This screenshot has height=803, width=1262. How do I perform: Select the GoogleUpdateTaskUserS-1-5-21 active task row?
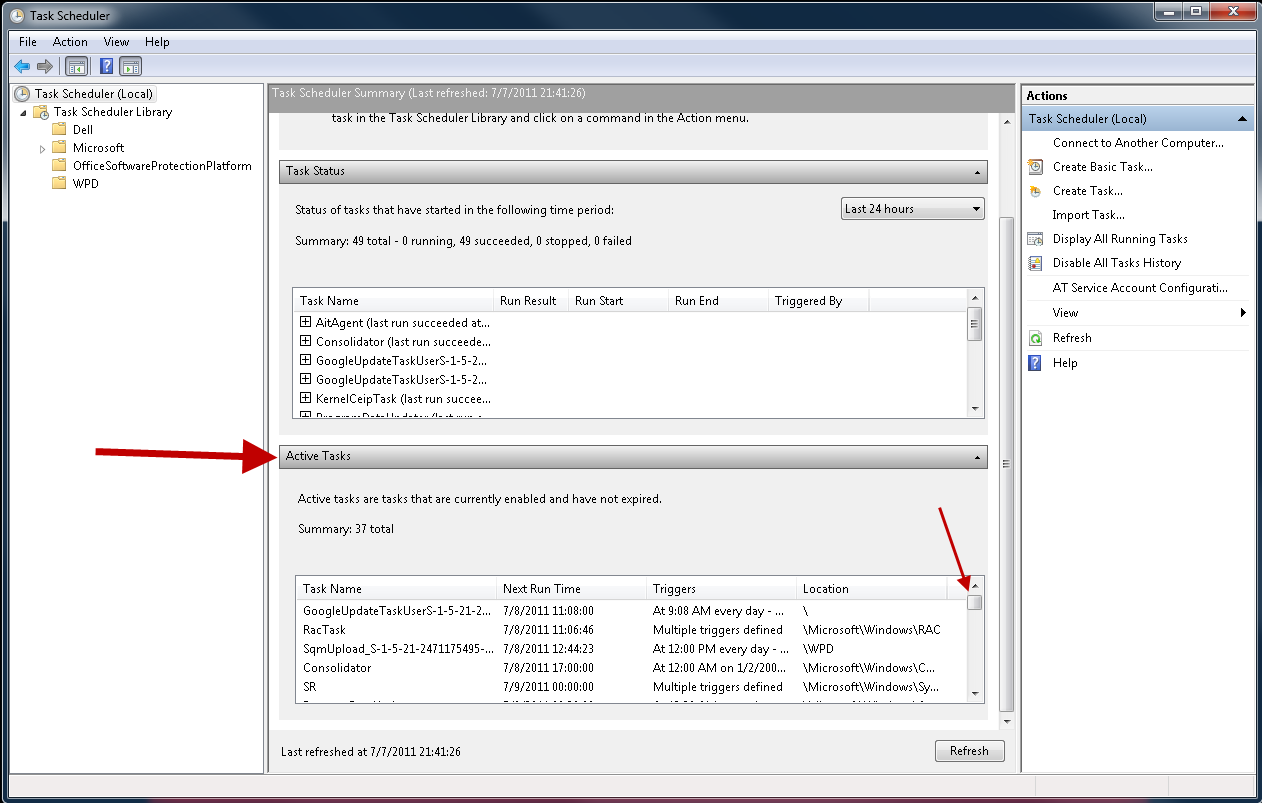coord(631,611)
